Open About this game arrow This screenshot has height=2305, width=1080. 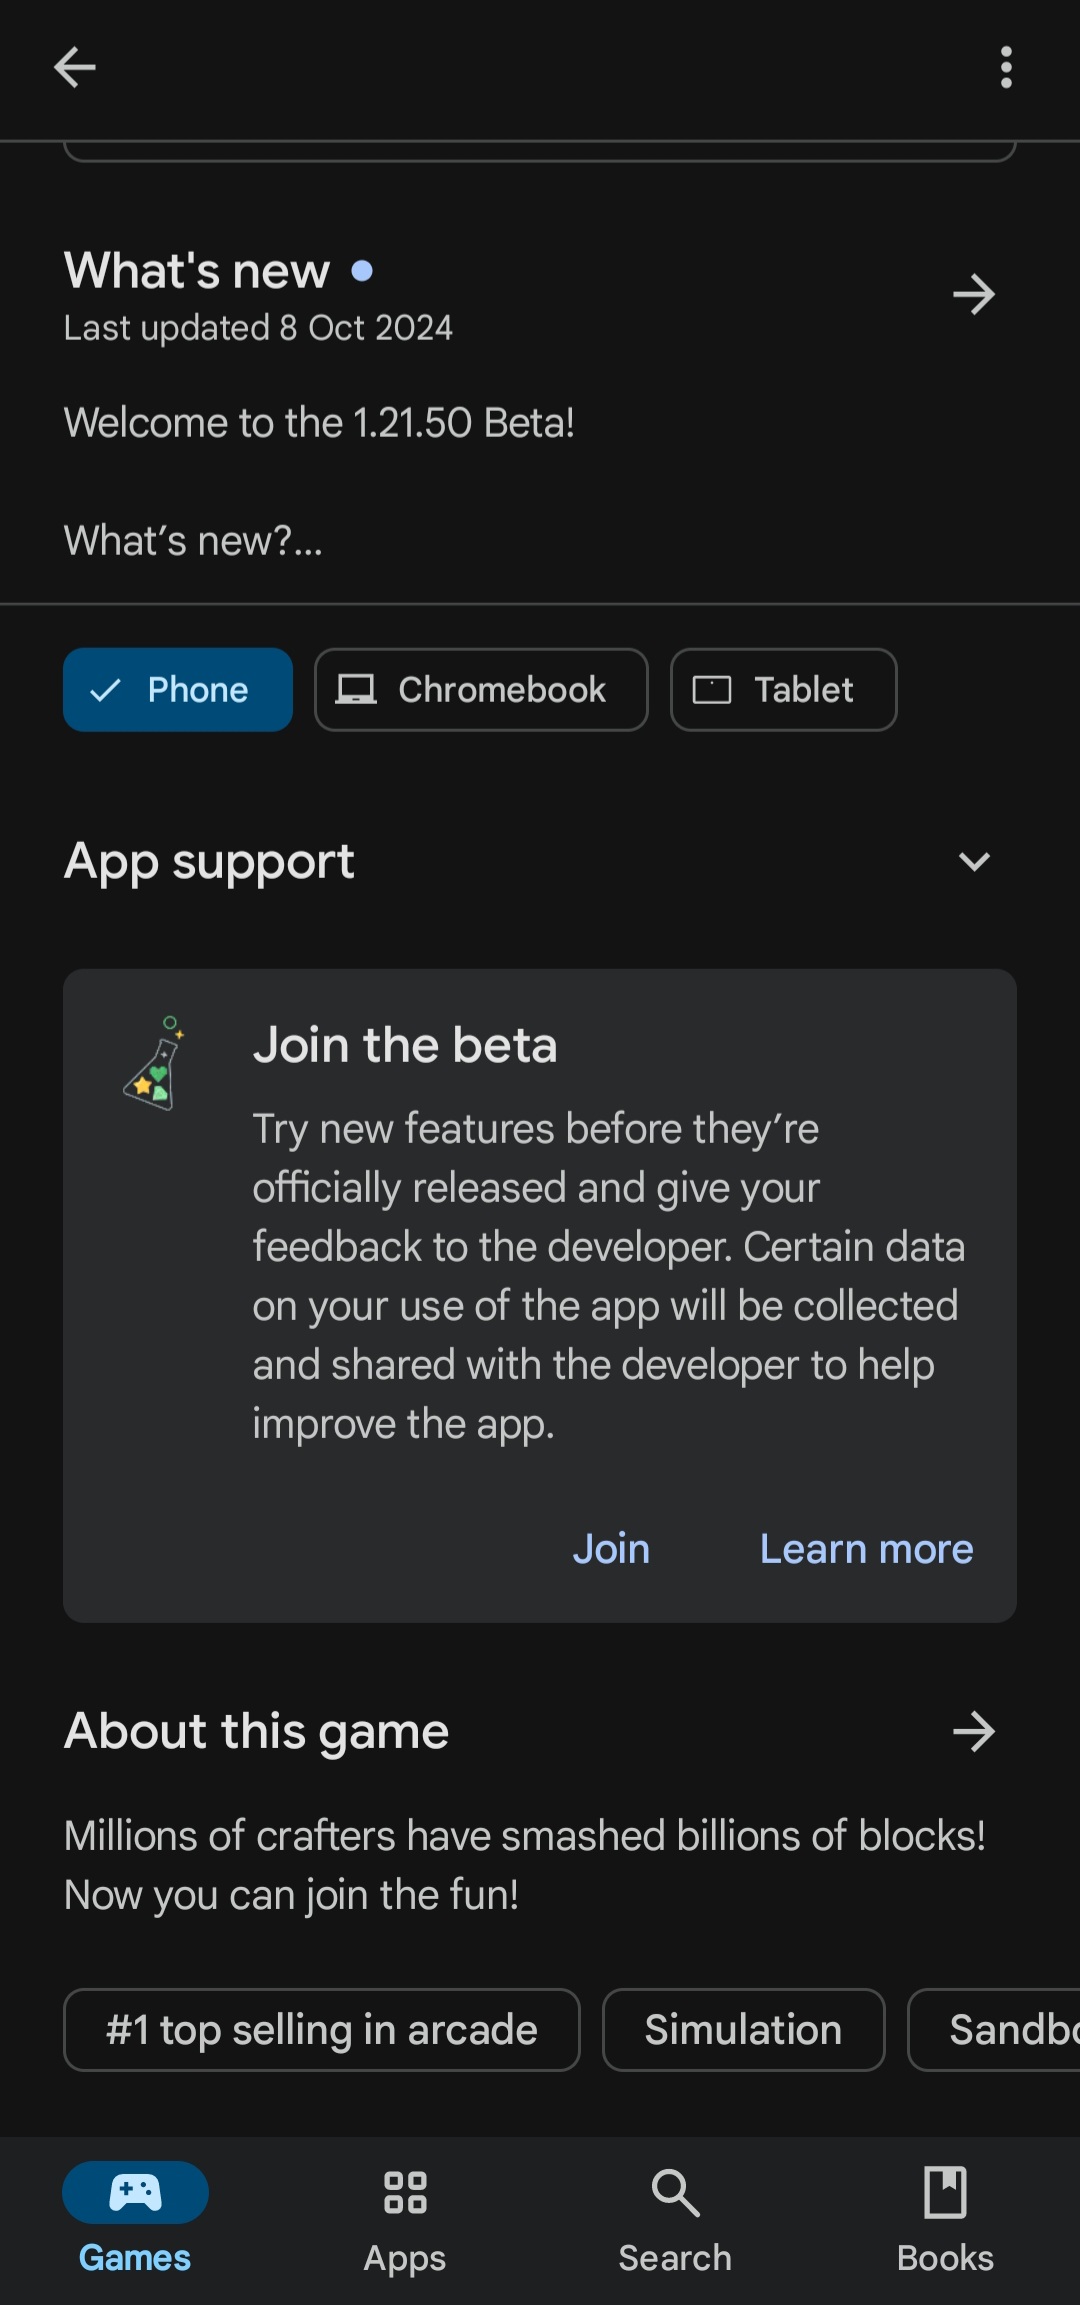pos(973,1732)
